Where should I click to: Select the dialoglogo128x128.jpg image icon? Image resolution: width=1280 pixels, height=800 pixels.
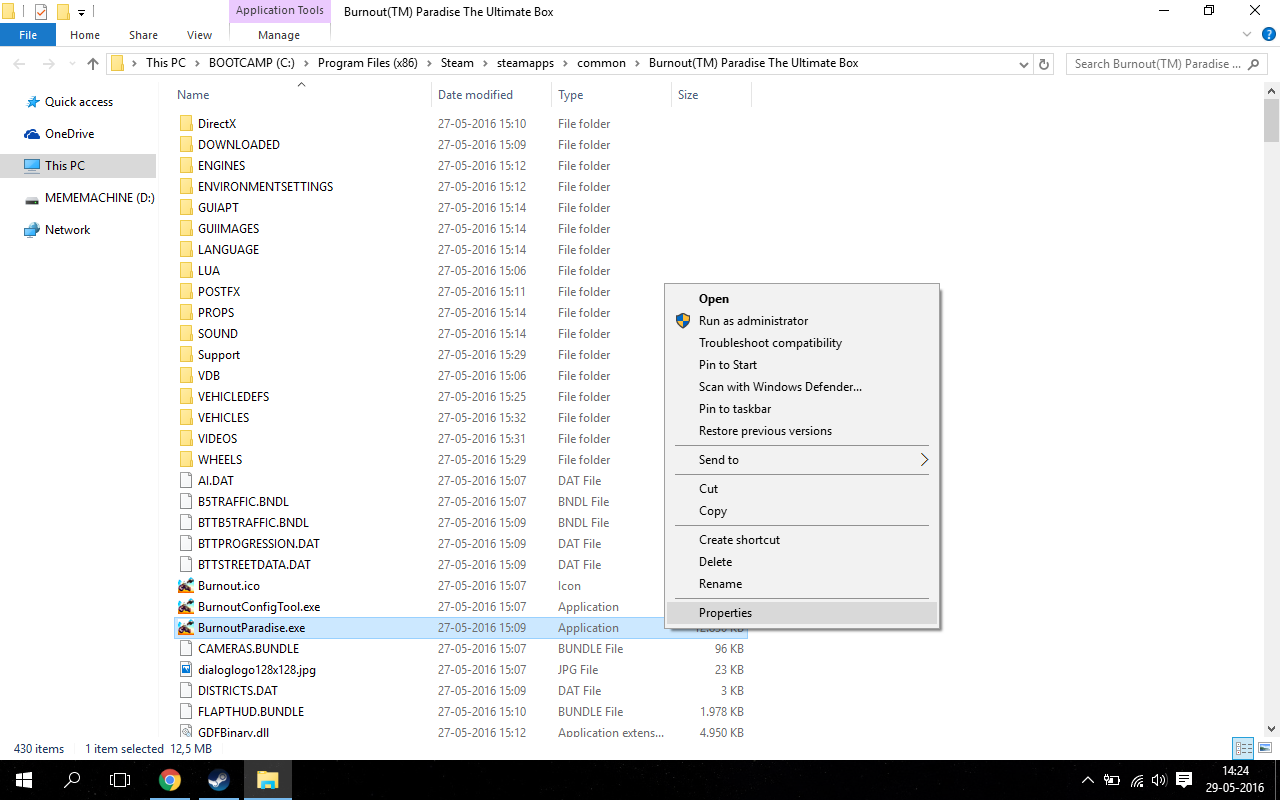click(x=186, y=670)
